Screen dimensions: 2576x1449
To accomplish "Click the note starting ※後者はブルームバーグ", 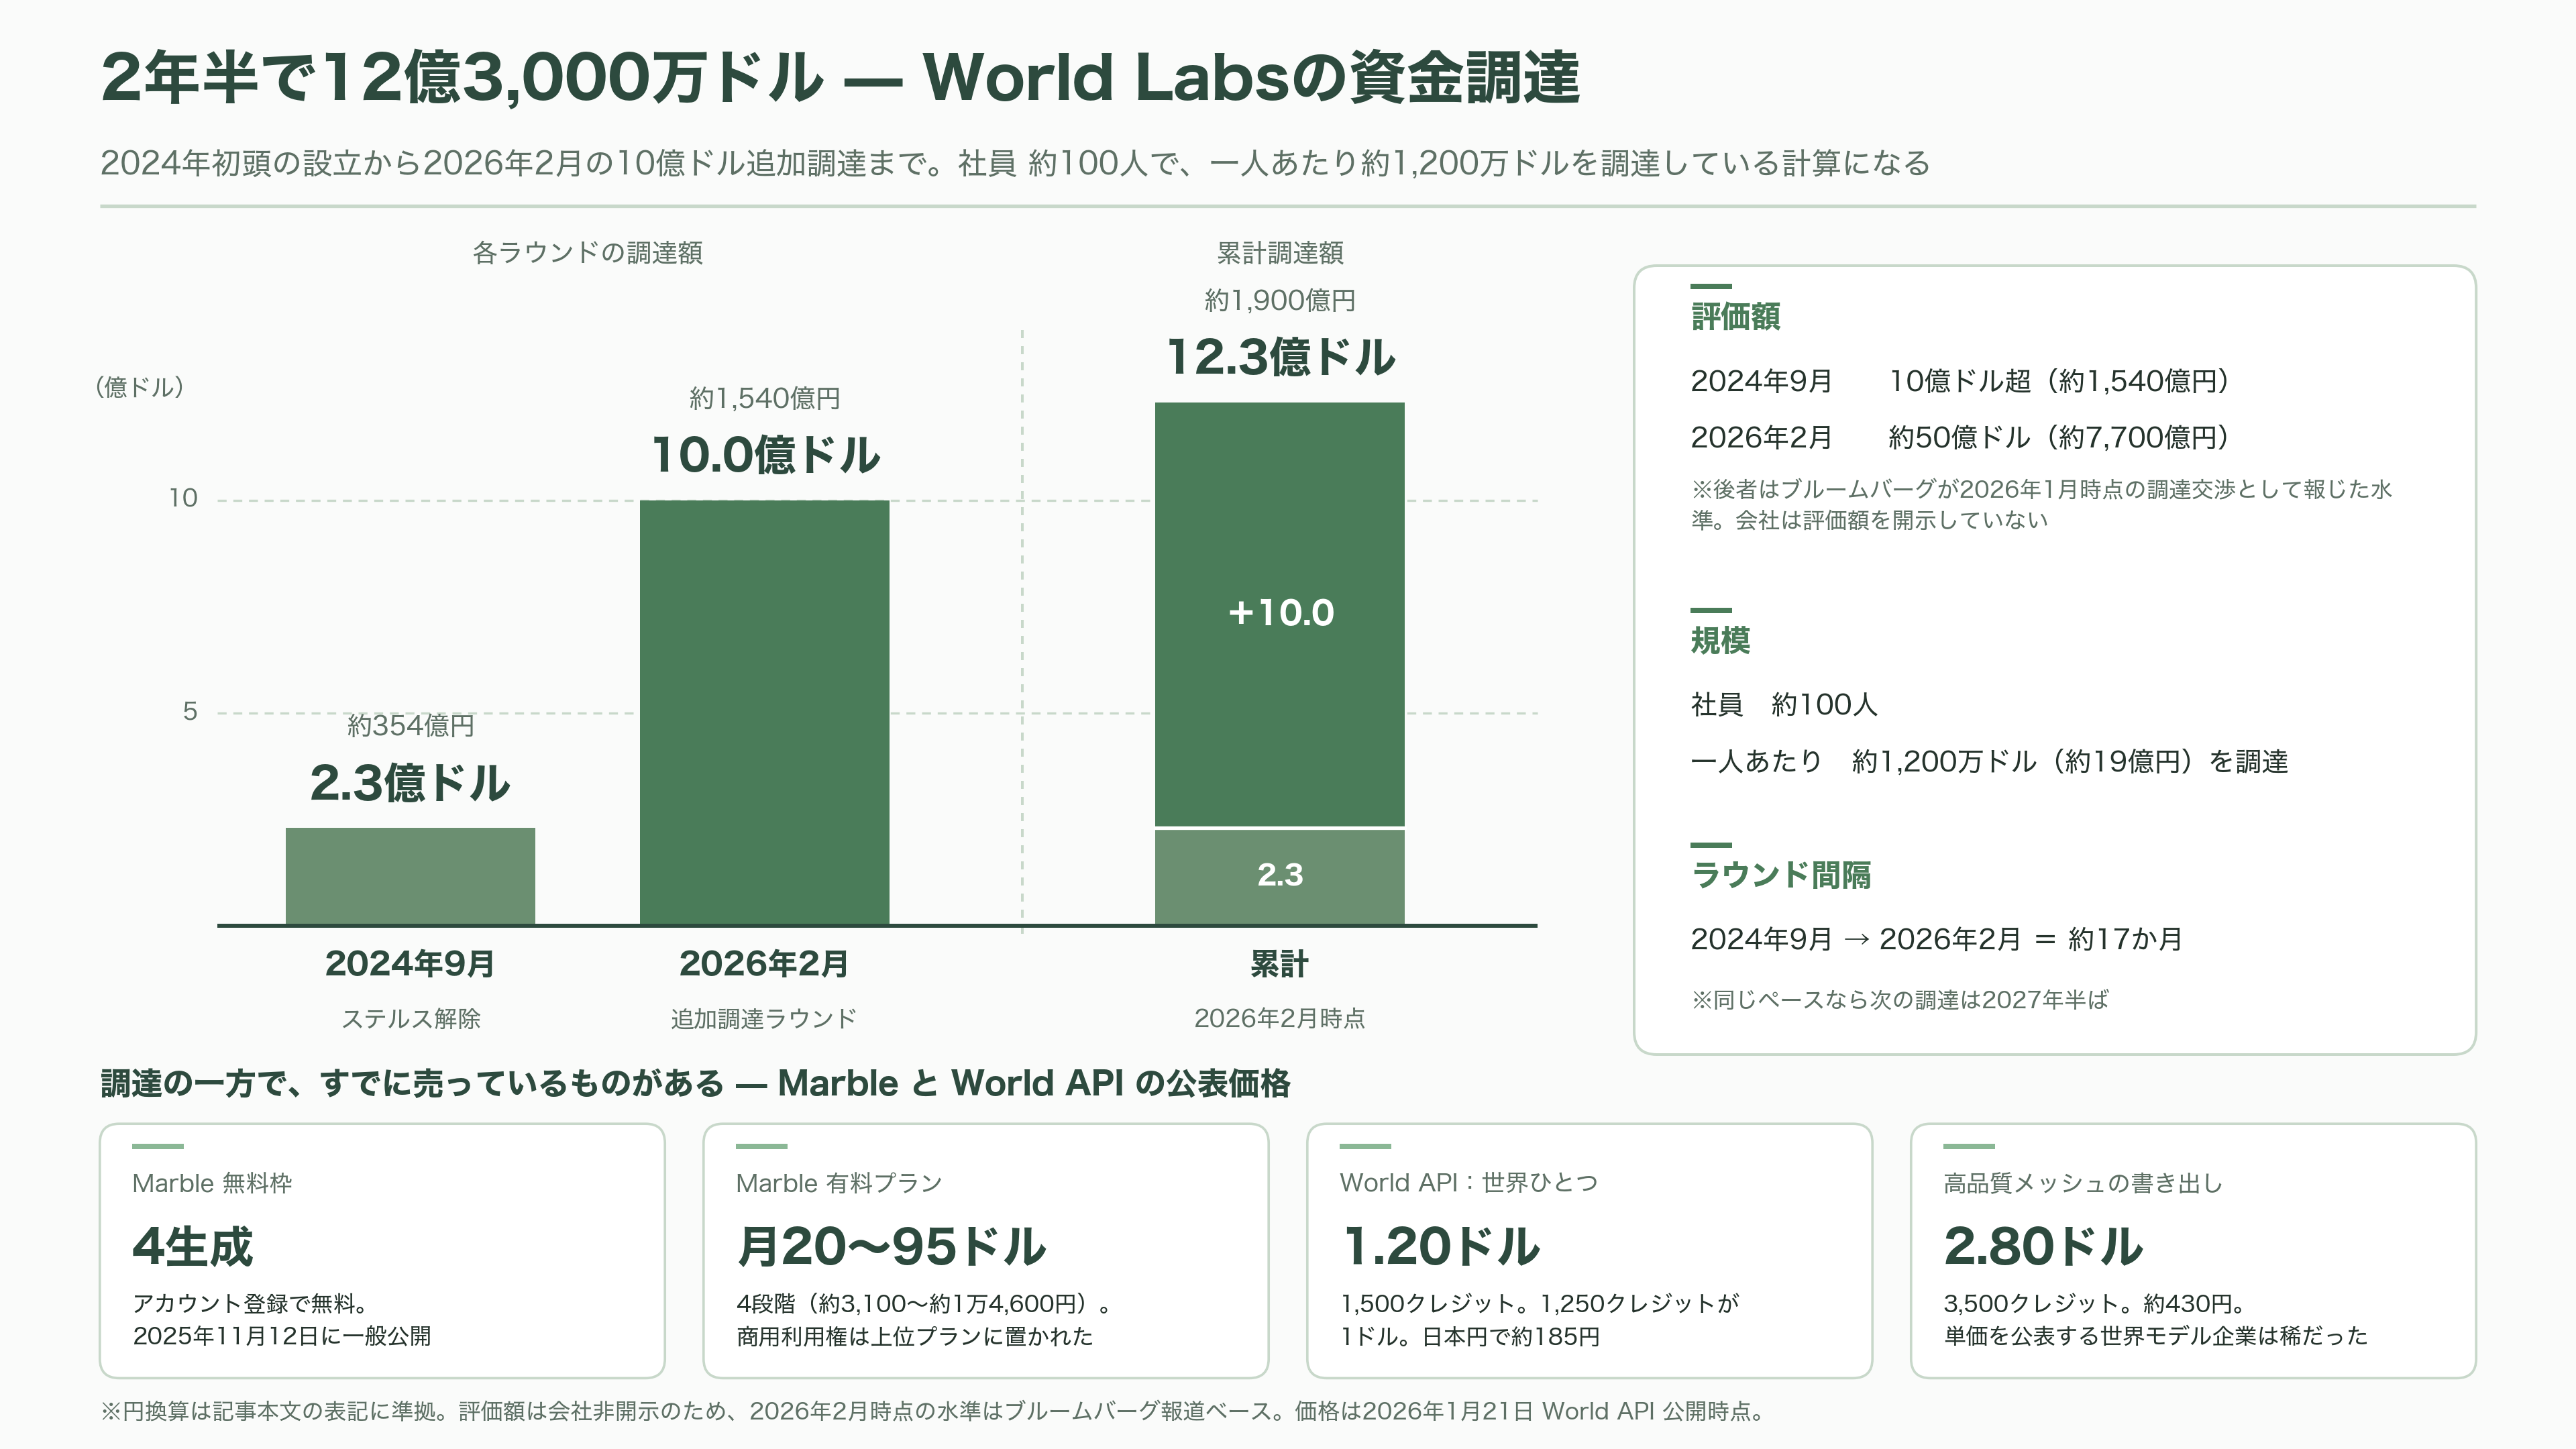I will pyautogui.click(x=2041, y=505).
